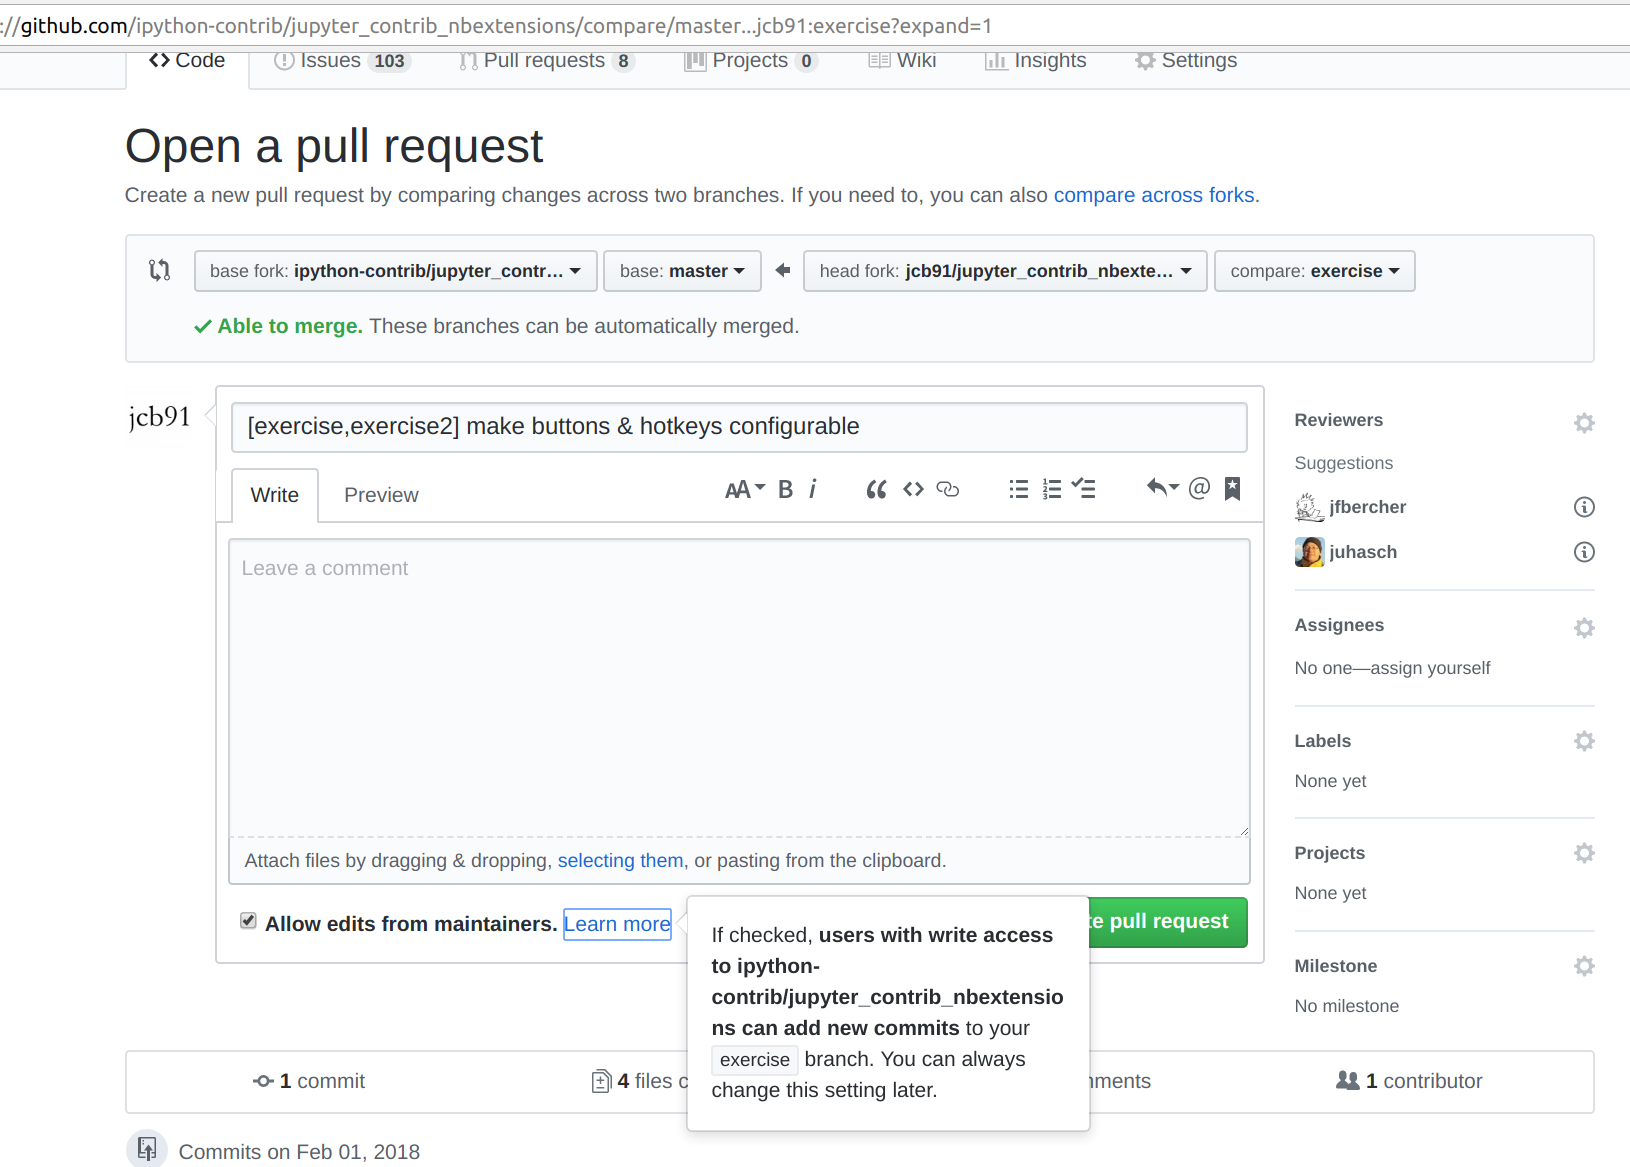Image resolution: width=1630 pixels, height=1167 pixels.
Task: Open the Projects repository tab
Action: click(x=751, y=61)
